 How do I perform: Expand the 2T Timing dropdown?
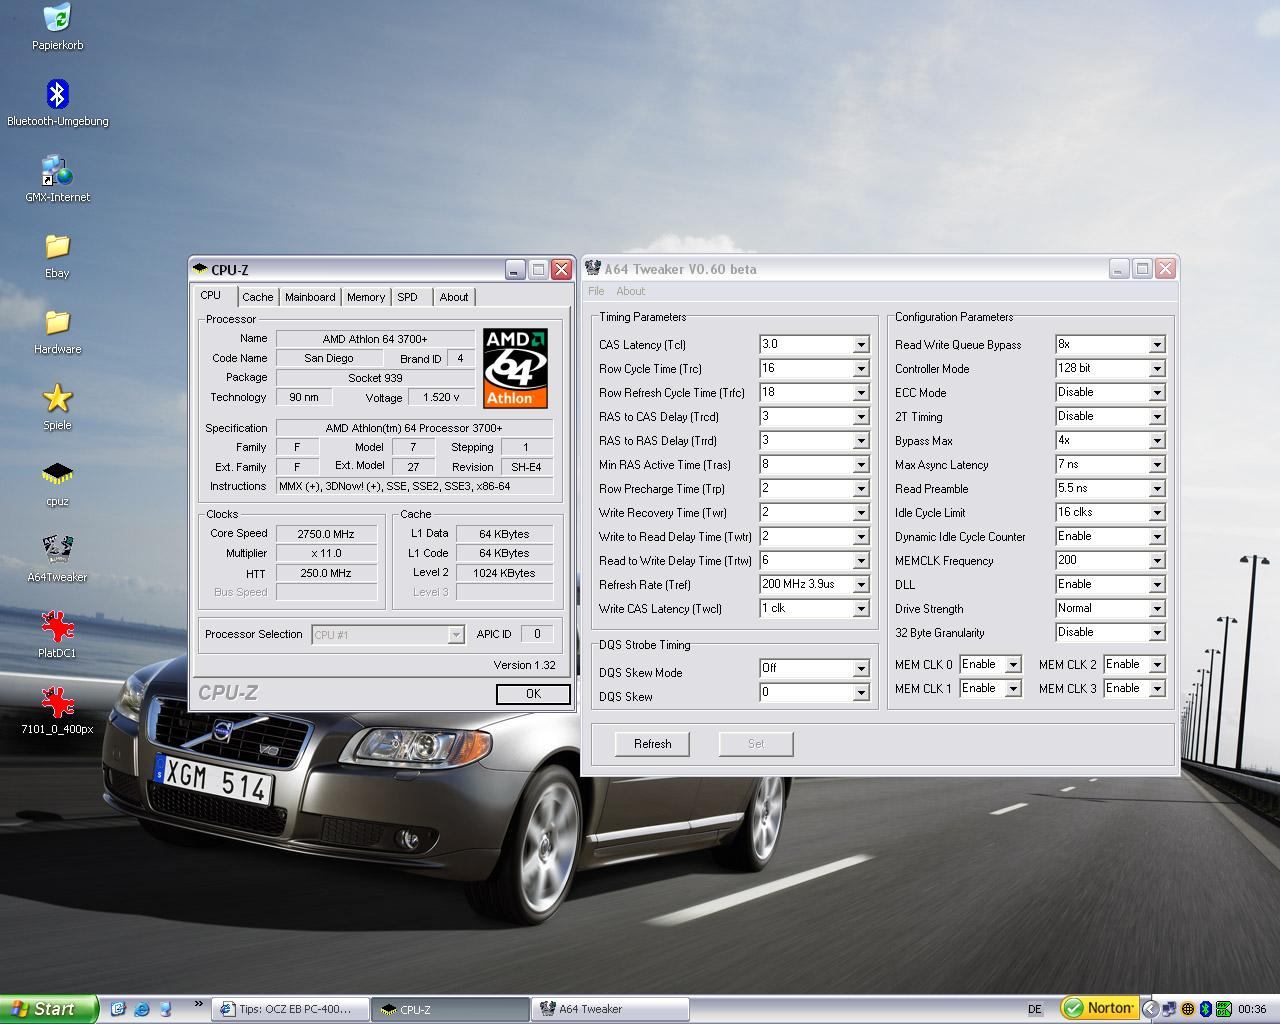(1156, 417)
